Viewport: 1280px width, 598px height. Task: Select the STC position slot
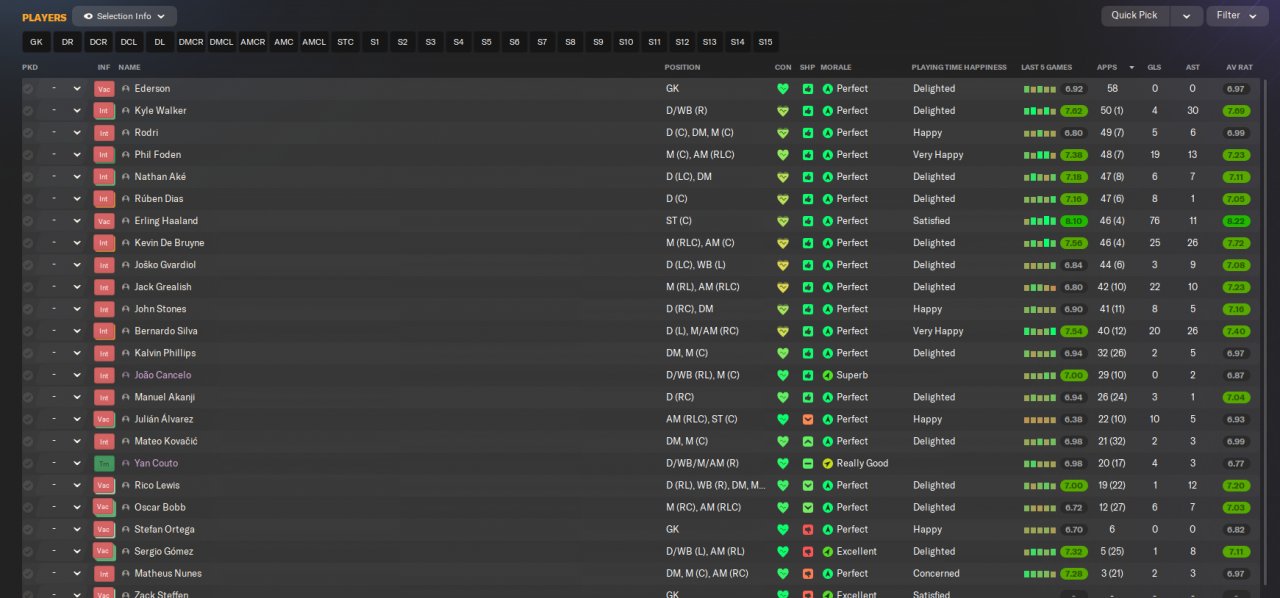345,42
